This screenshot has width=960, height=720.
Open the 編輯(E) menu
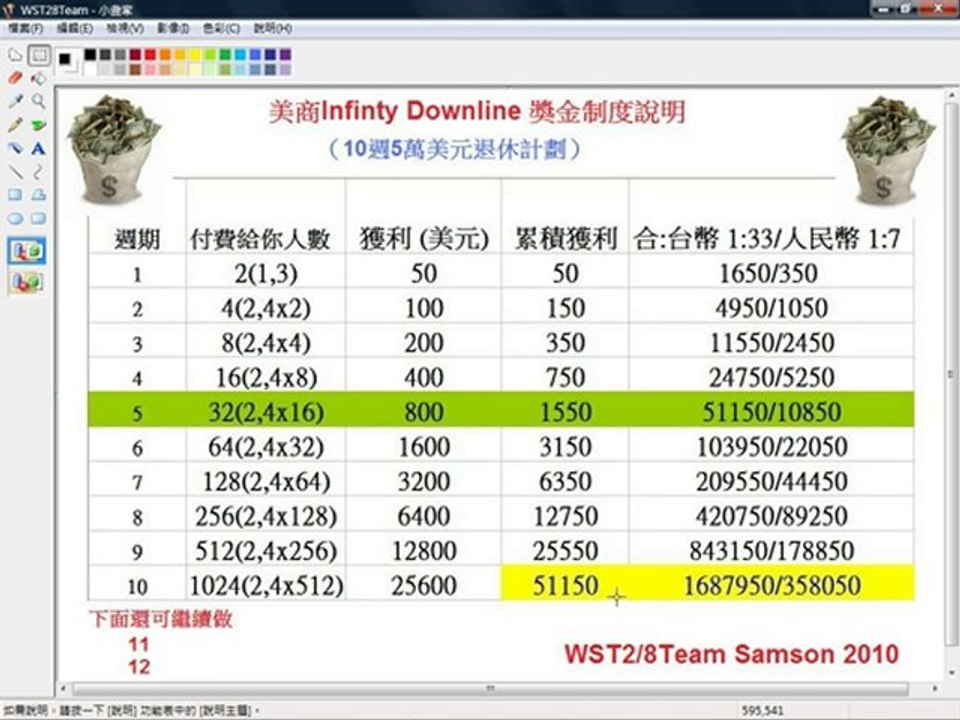(x=75, y=28)
